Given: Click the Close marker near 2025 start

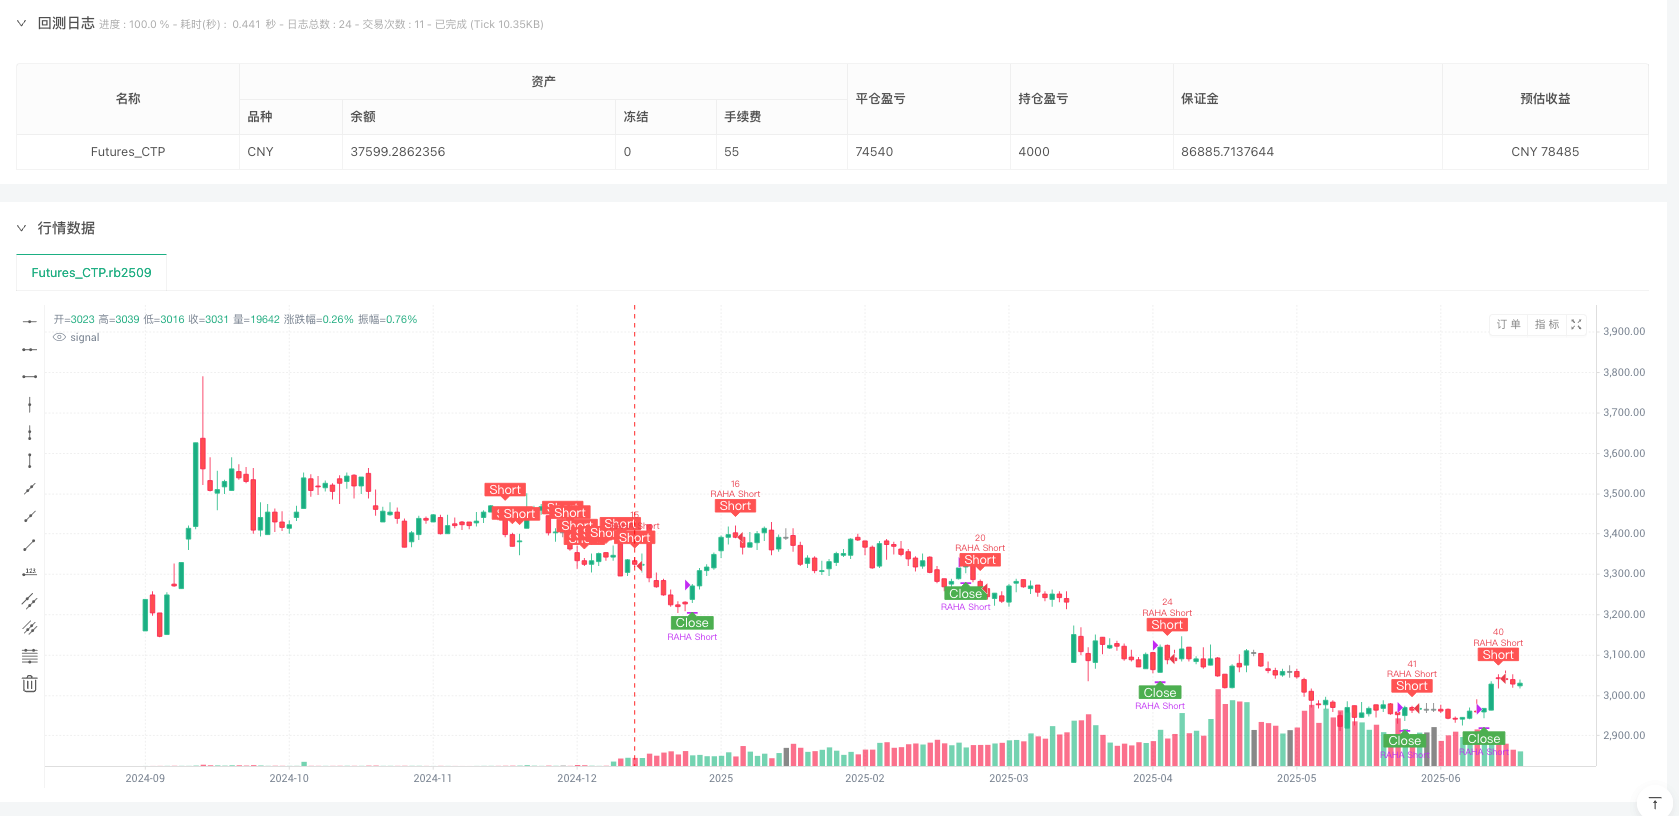Looking at the screenshot, I should click(x=692, y=623).
